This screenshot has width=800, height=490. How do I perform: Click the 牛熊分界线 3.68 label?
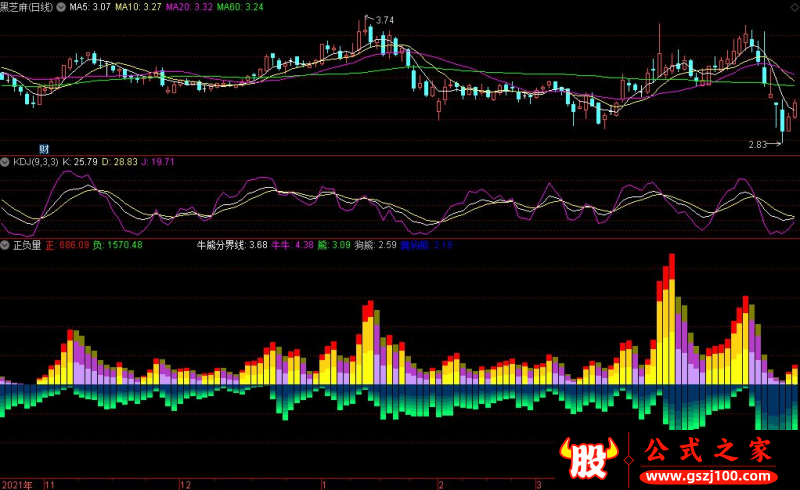point(232,245)
